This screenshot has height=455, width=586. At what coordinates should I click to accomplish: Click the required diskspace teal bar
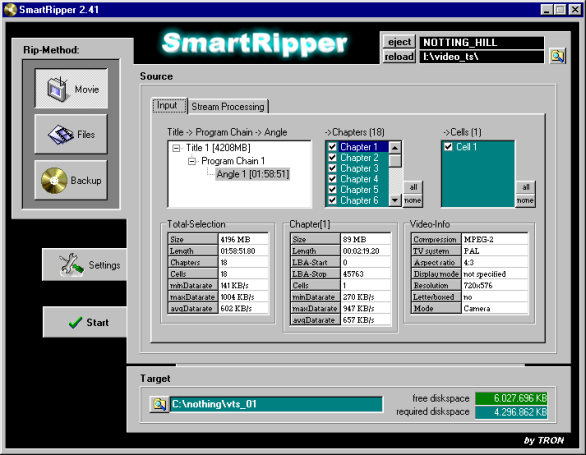point(511,412)
